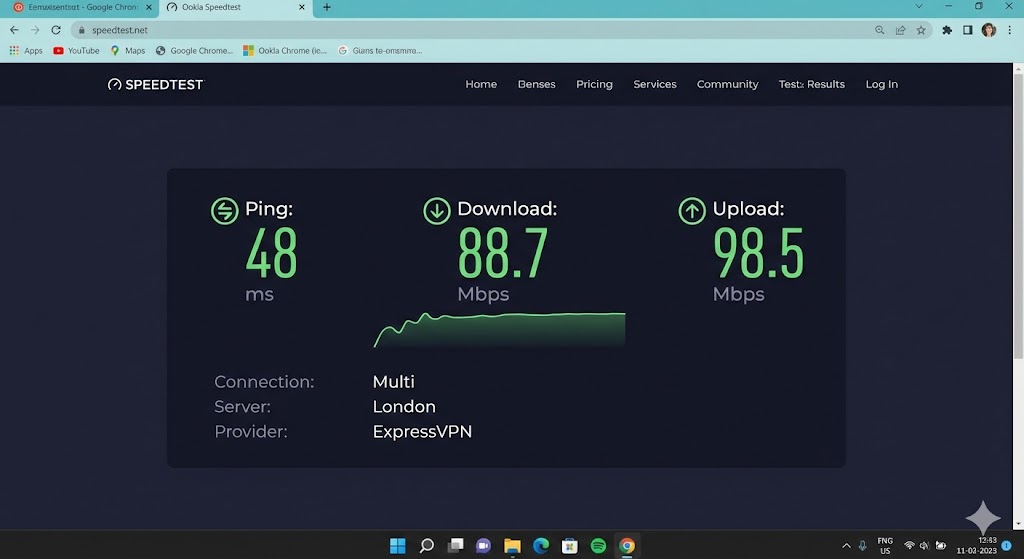Click the scrollbar down arrow
The image size is (1024, 559).
tap(1018, 524)
